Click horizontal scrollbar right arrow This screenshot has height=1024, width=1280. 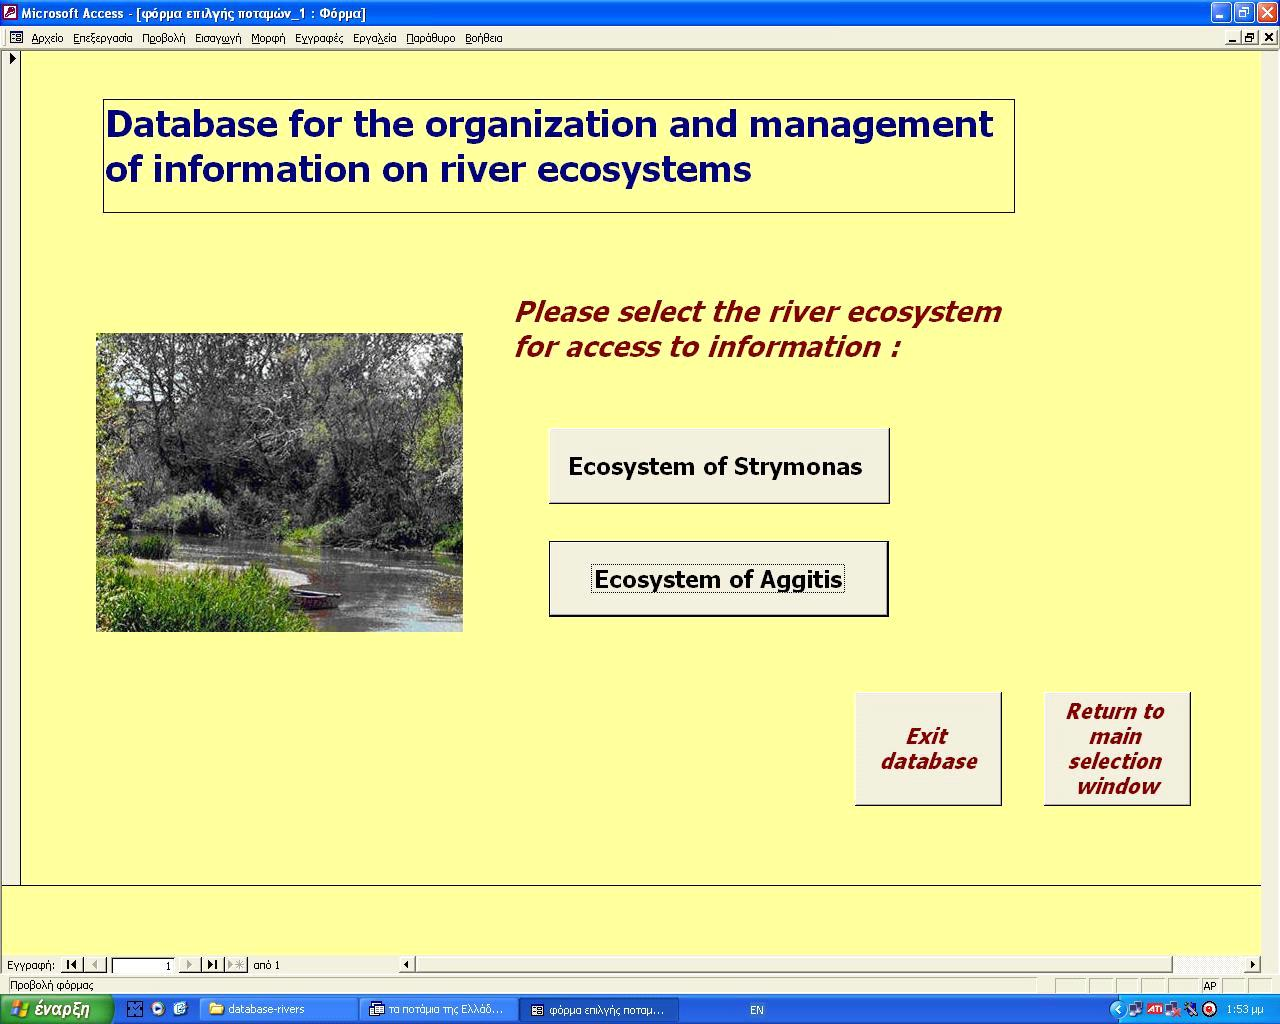(1252, 965)
